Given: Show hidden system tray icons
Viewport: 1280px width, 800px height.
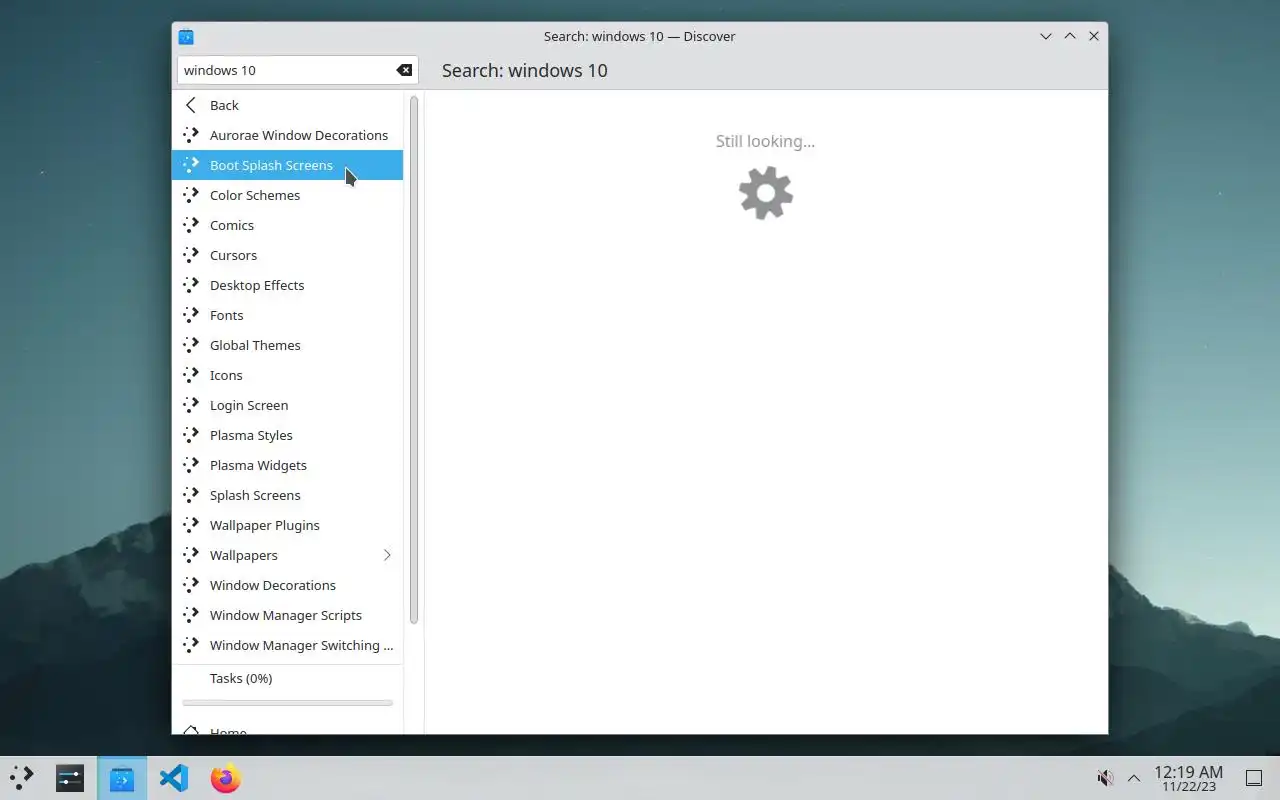Looking at the screenshot, I should 1134,778.
